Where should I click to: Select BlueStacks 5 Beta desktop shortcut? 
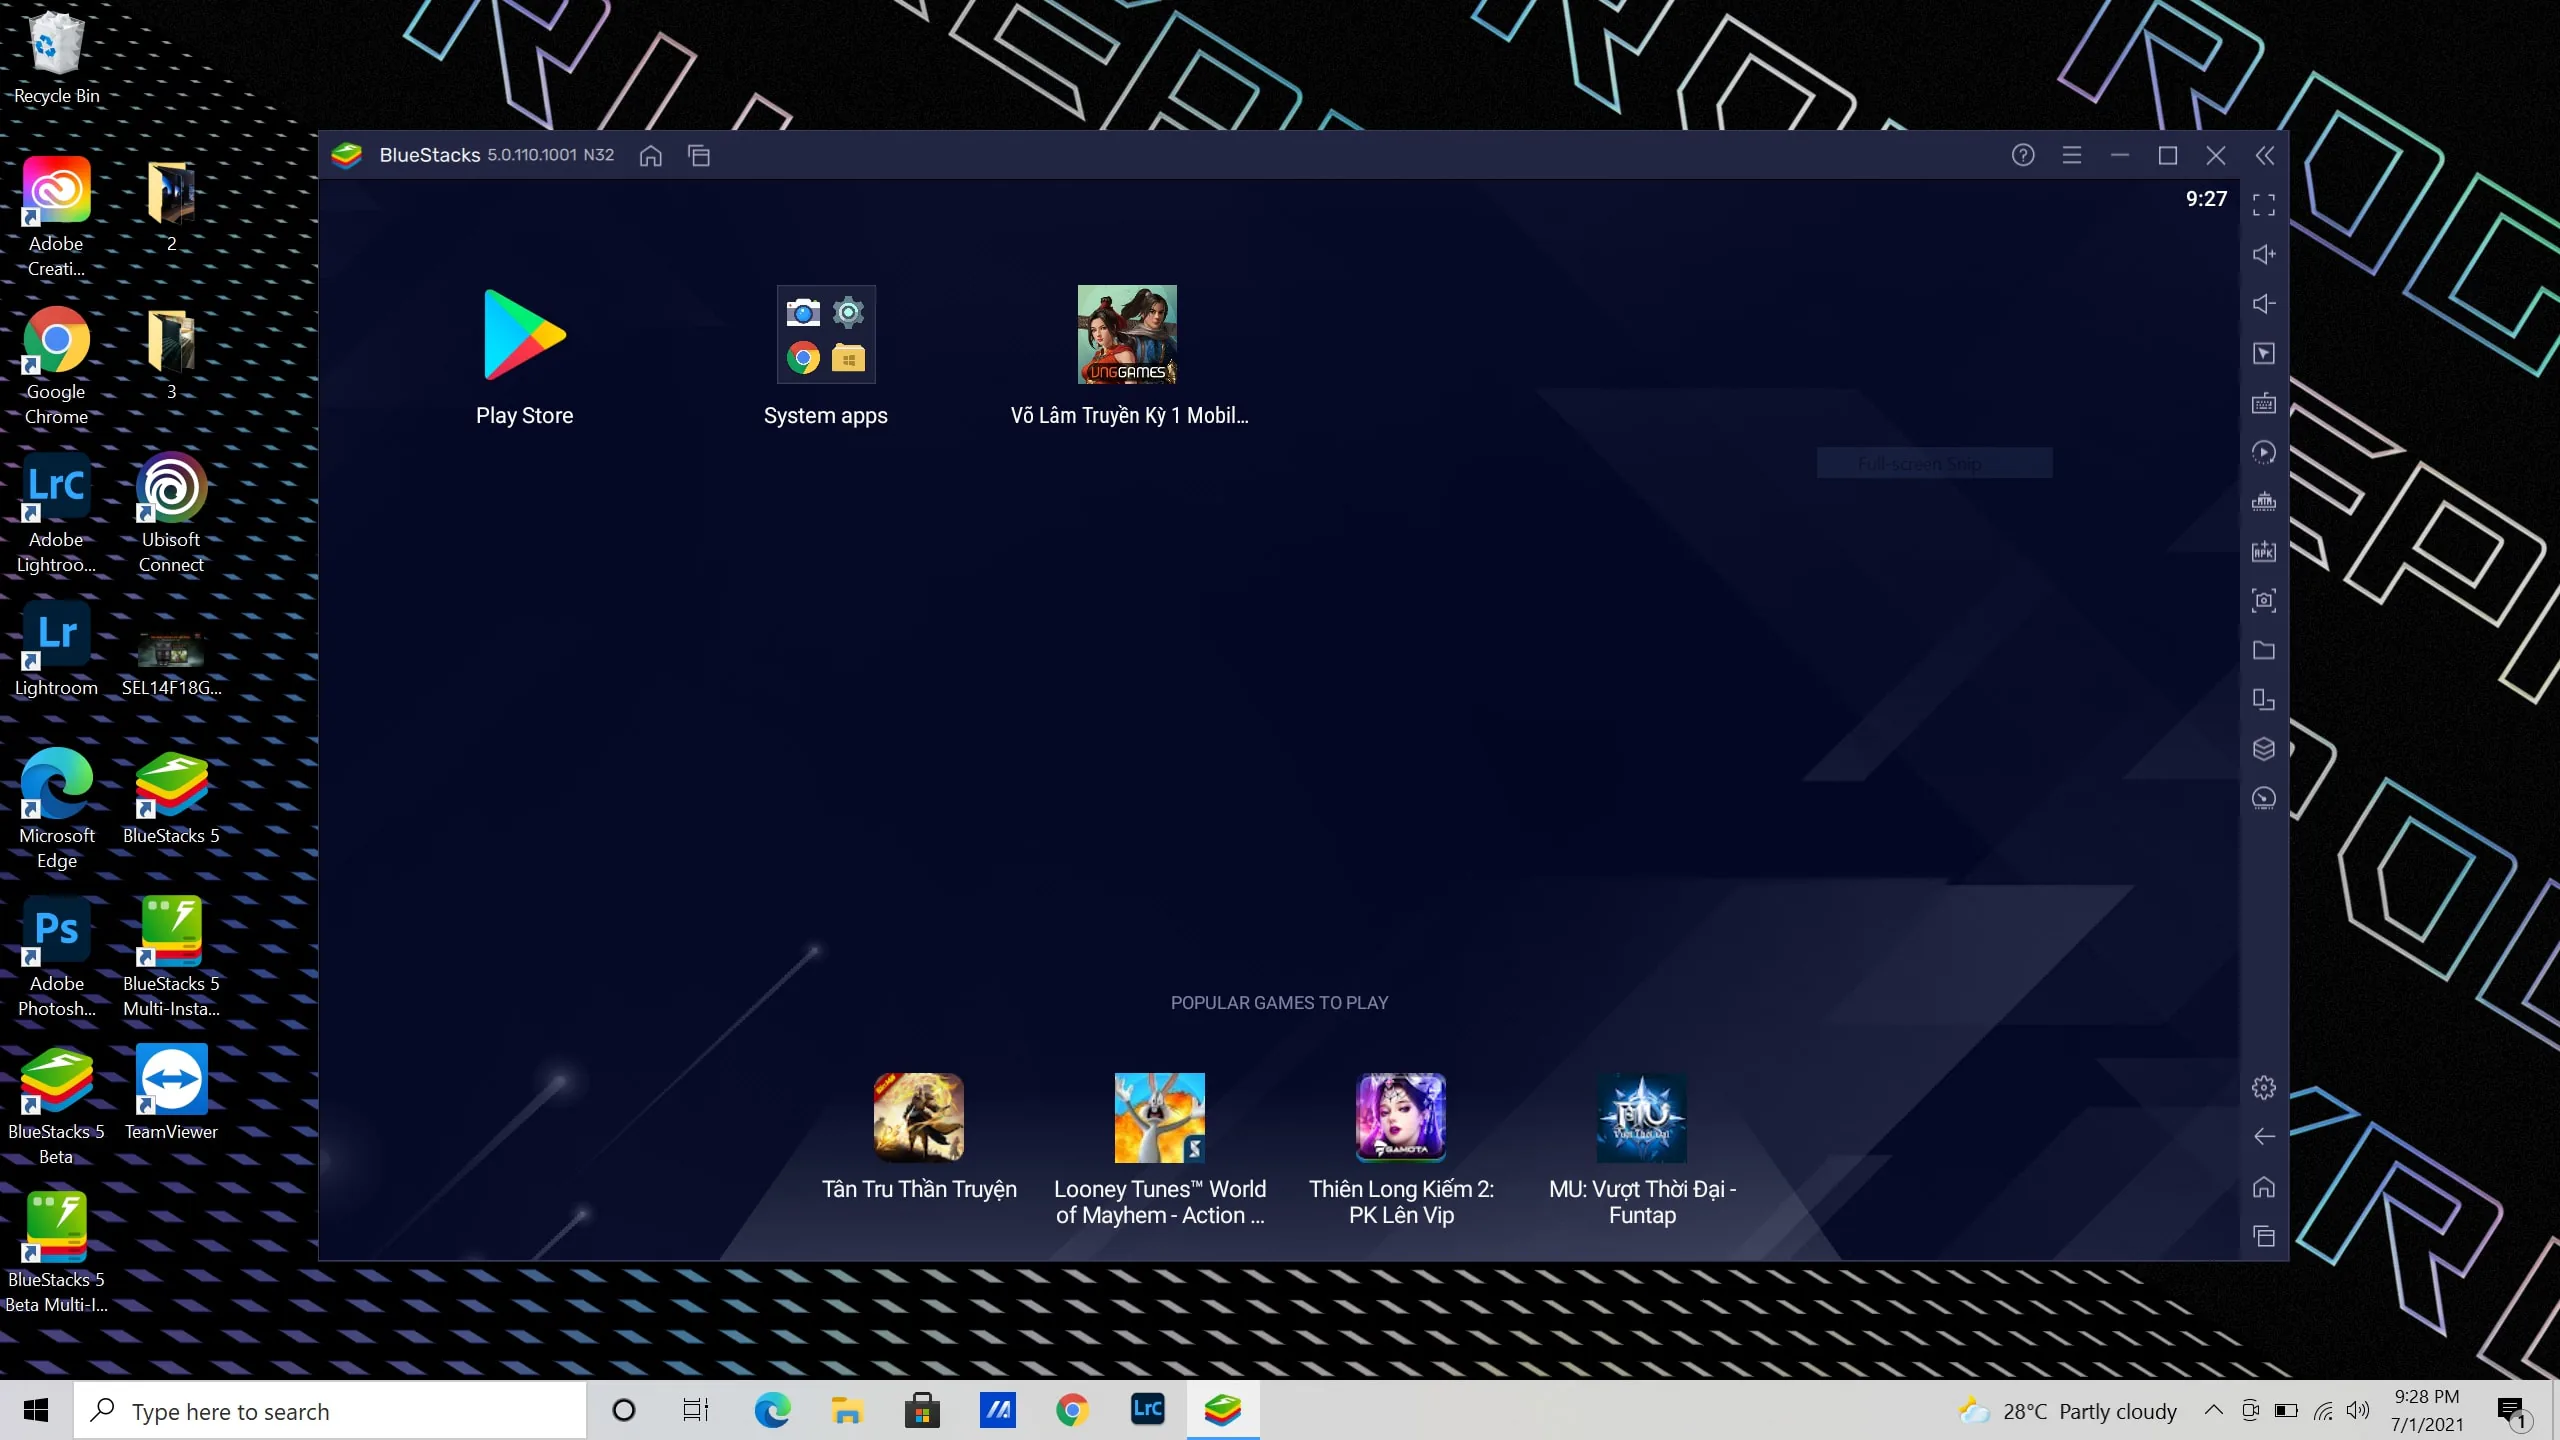pyautogui.click(x=56, y=1105)
